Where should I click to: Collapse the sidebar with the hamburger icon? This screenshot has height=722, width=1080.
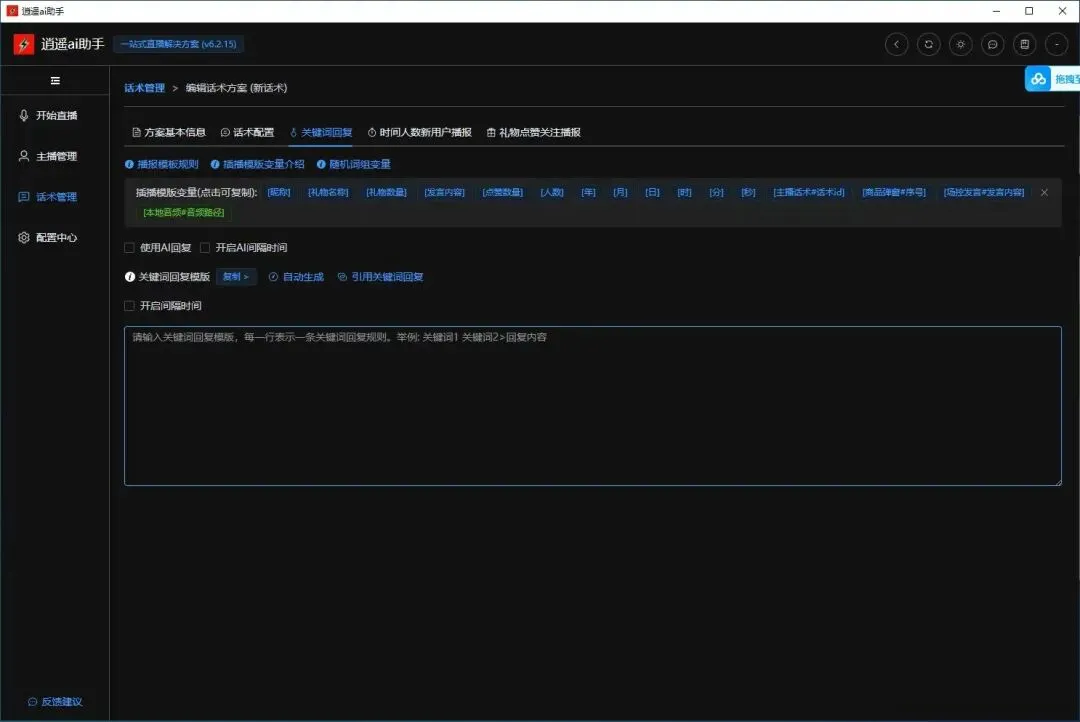[x=55, y=81]
